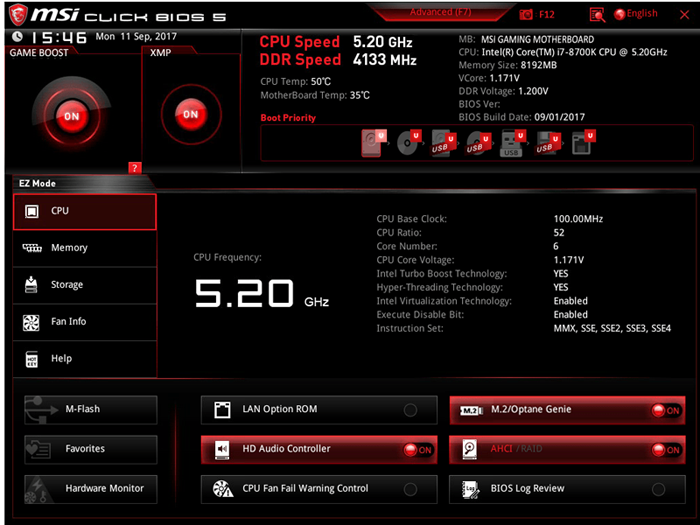Open the BIOS search magnifier icon
The width and height of the screenshot is (700, 525).
[x=597, y=15]
